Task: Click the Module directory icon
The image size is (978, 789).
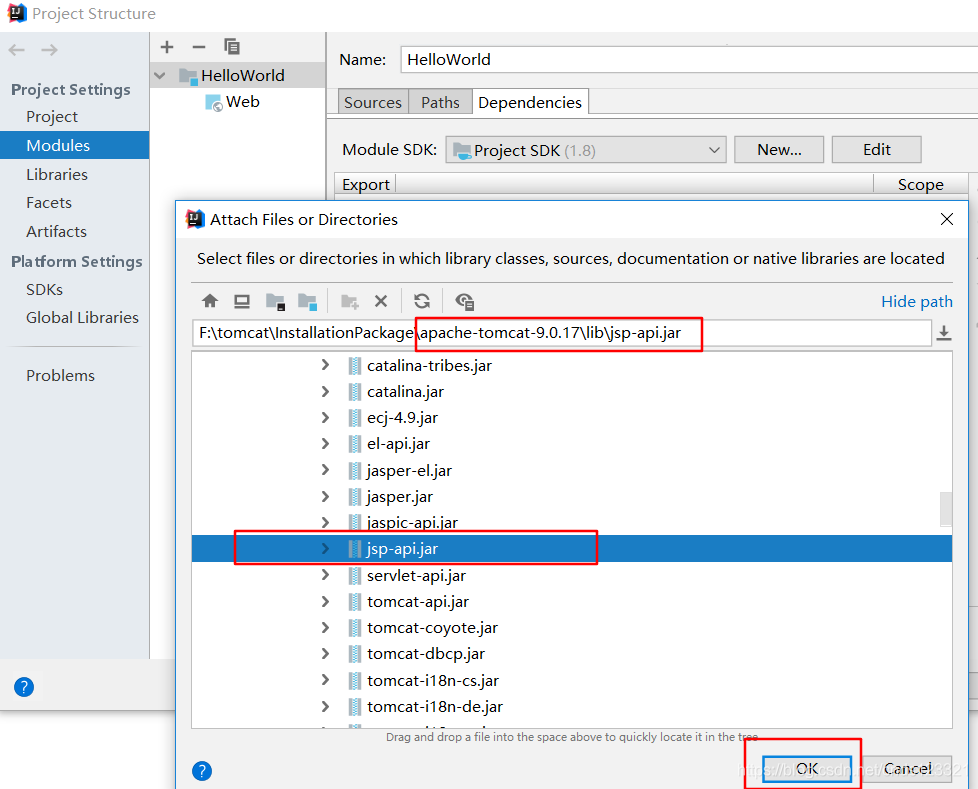Action: (x=307, y=301)
